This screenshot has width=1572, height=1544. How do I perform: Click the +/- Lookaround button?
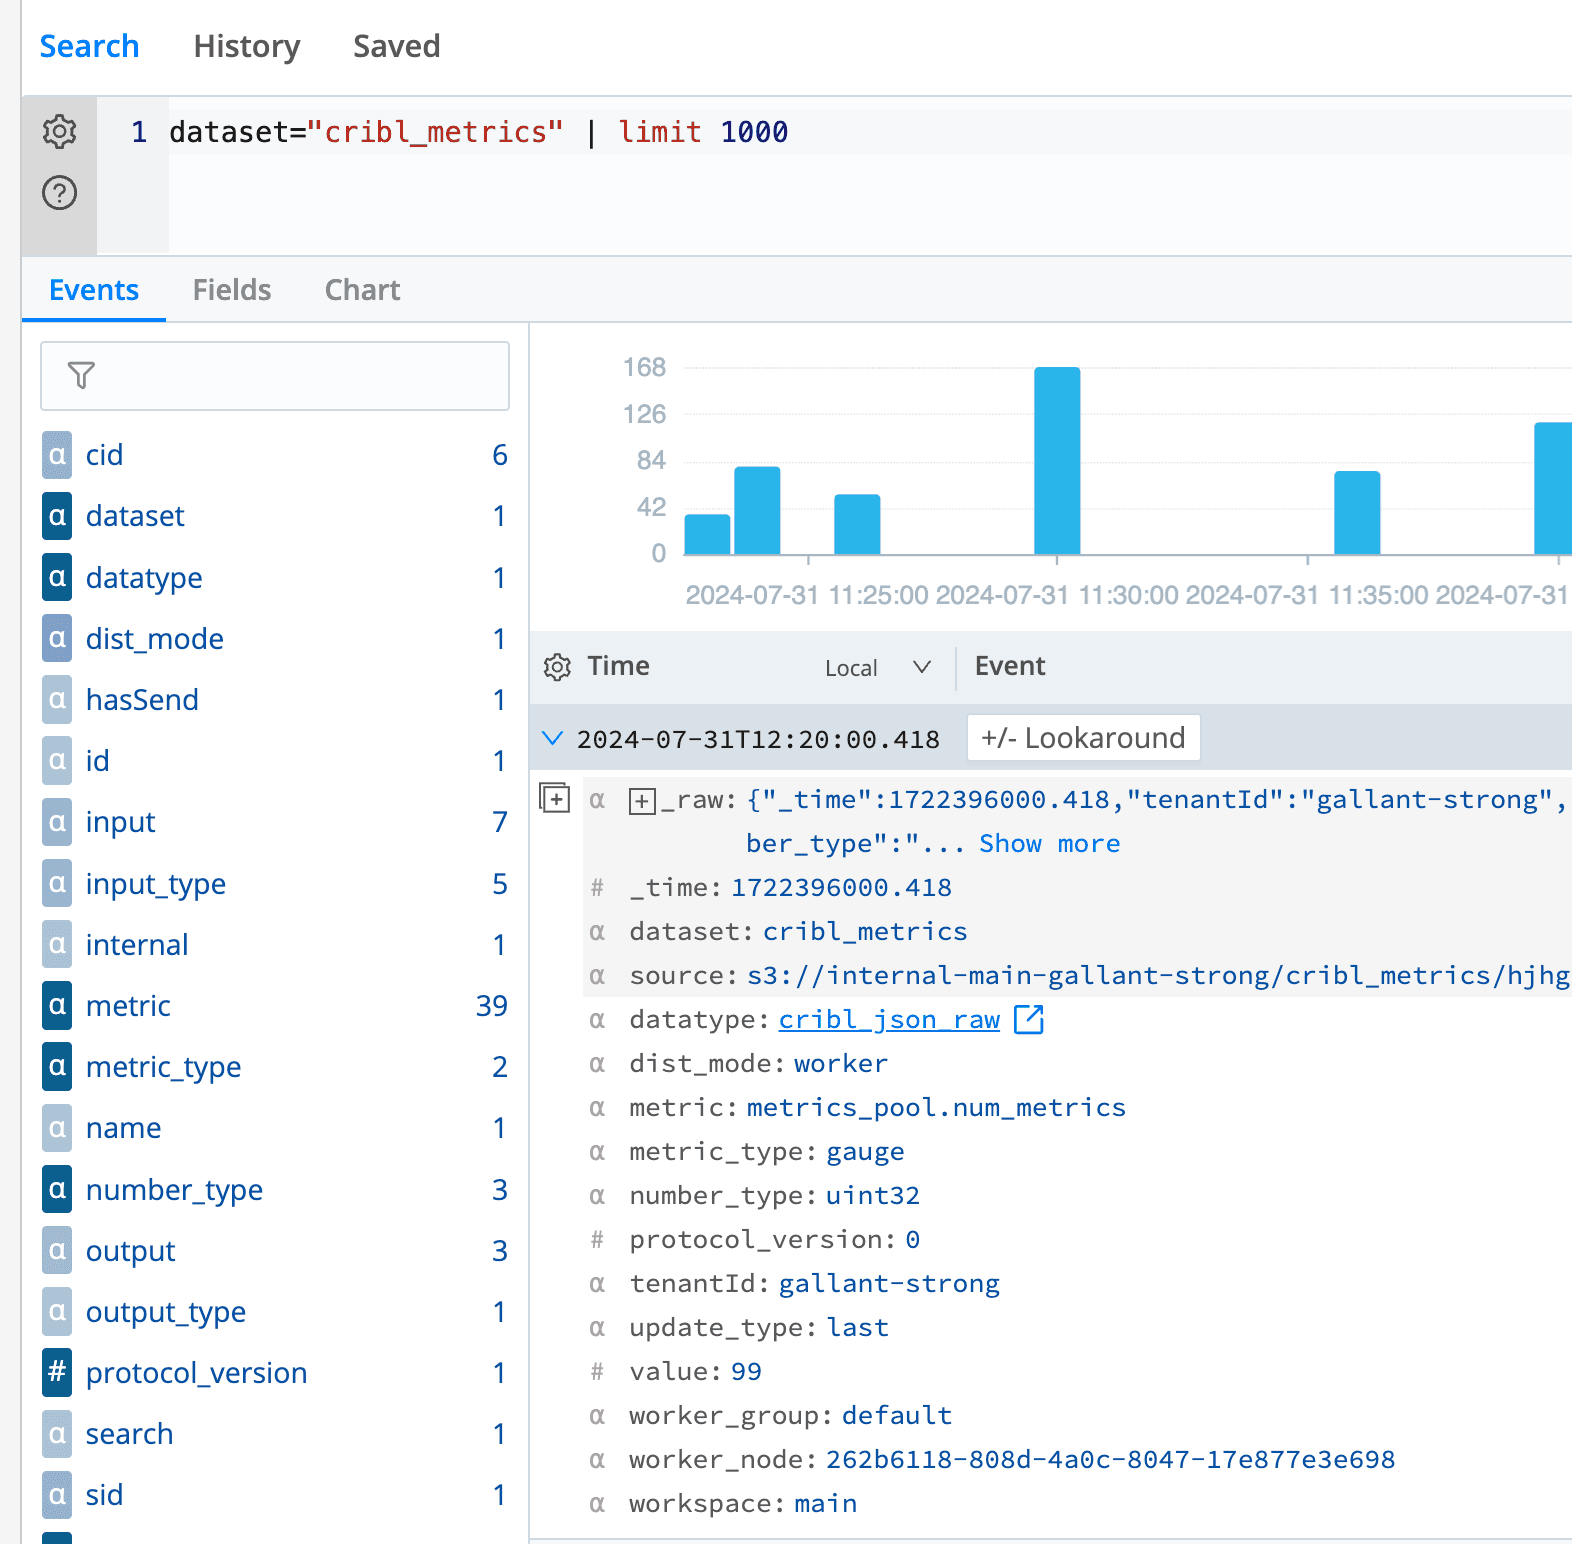[1083, 738]
